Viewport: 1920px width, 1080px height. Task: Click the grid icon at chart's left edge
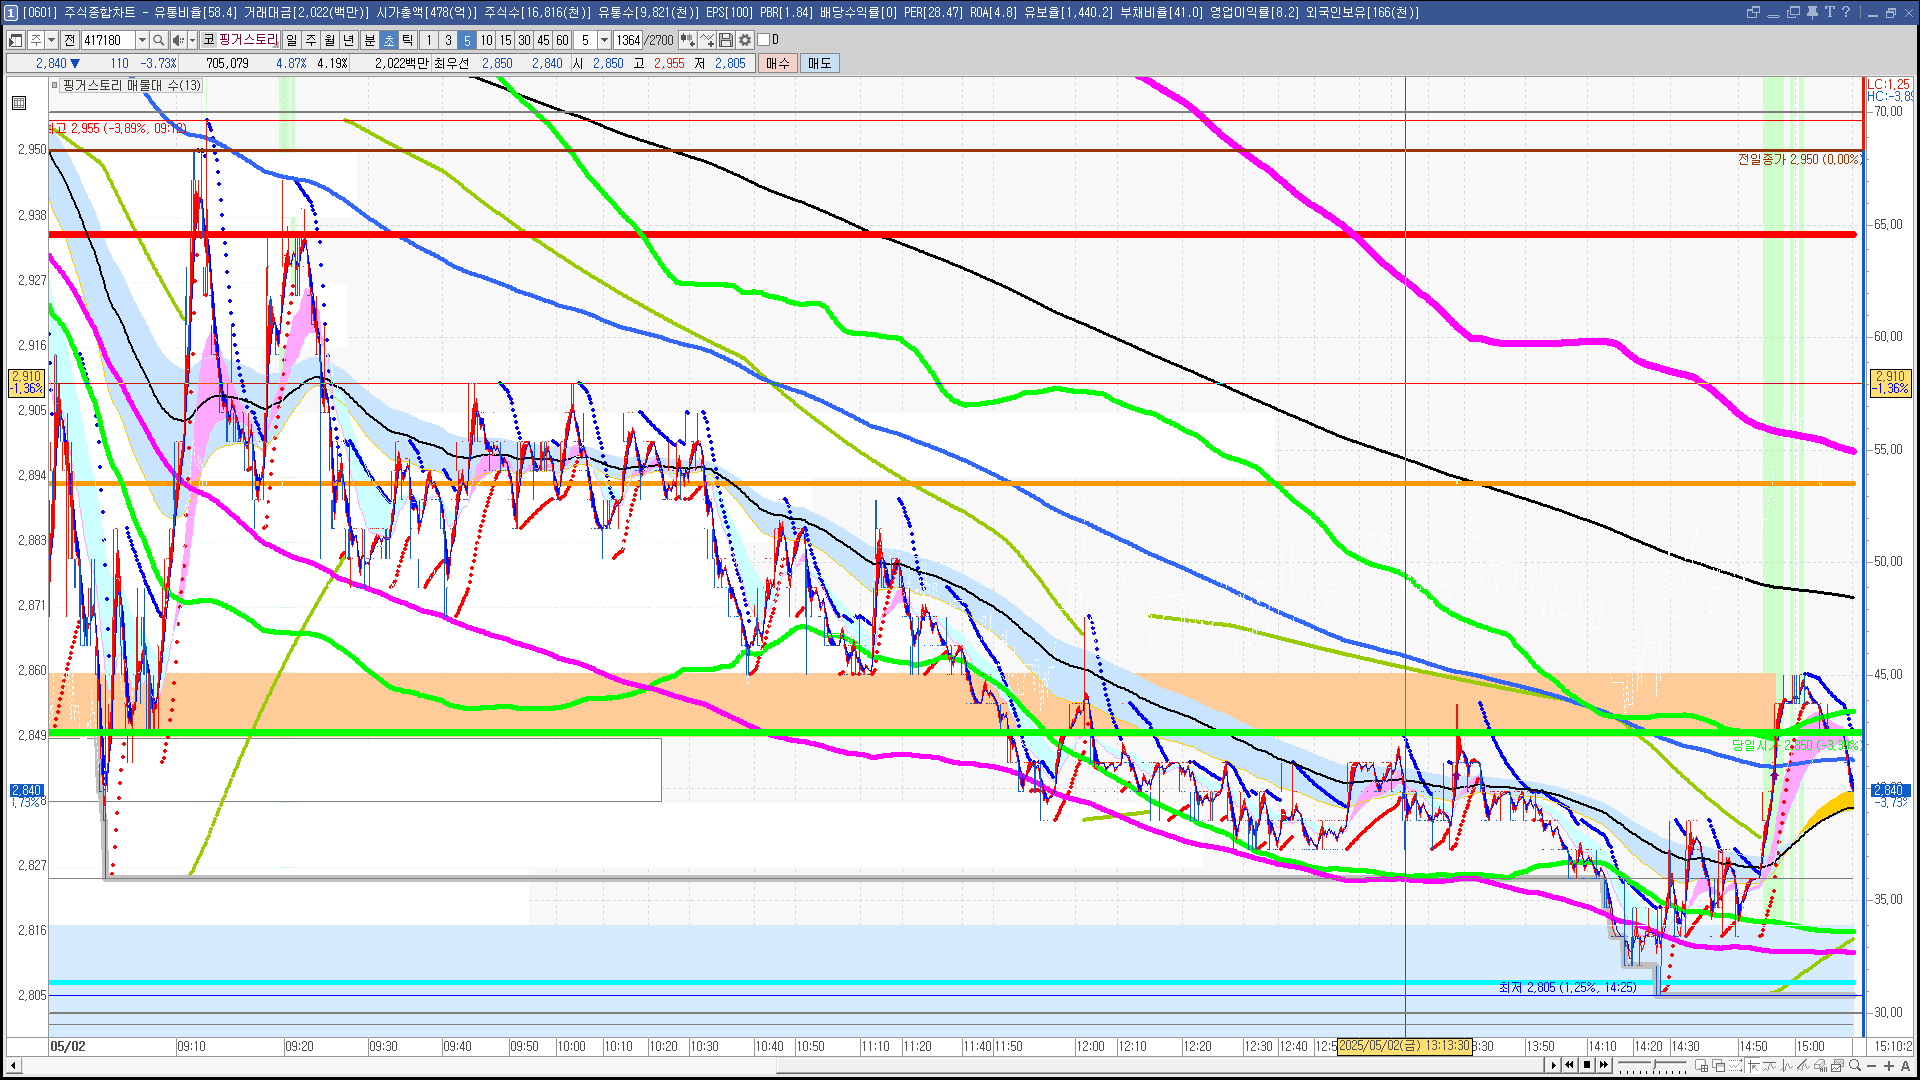point(19,103)
